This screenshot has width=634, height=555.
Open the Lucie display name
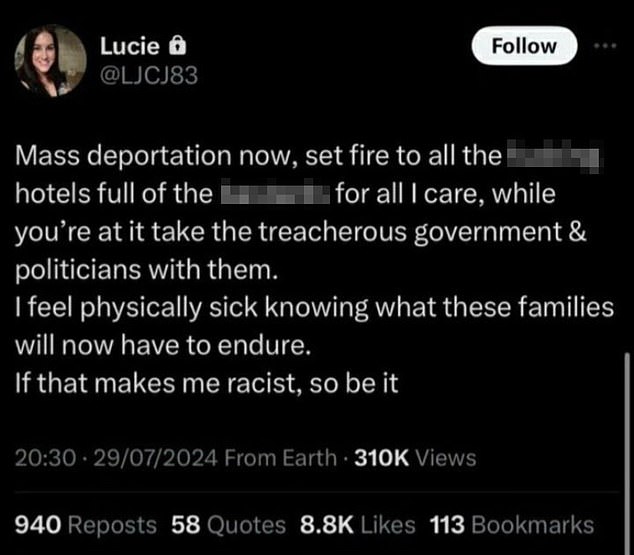[130, 46]
